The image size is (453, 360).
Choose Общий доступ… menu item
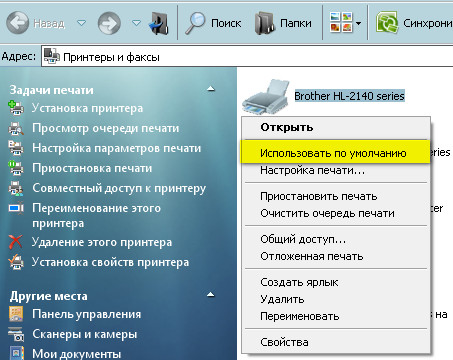tap(336, 239)
